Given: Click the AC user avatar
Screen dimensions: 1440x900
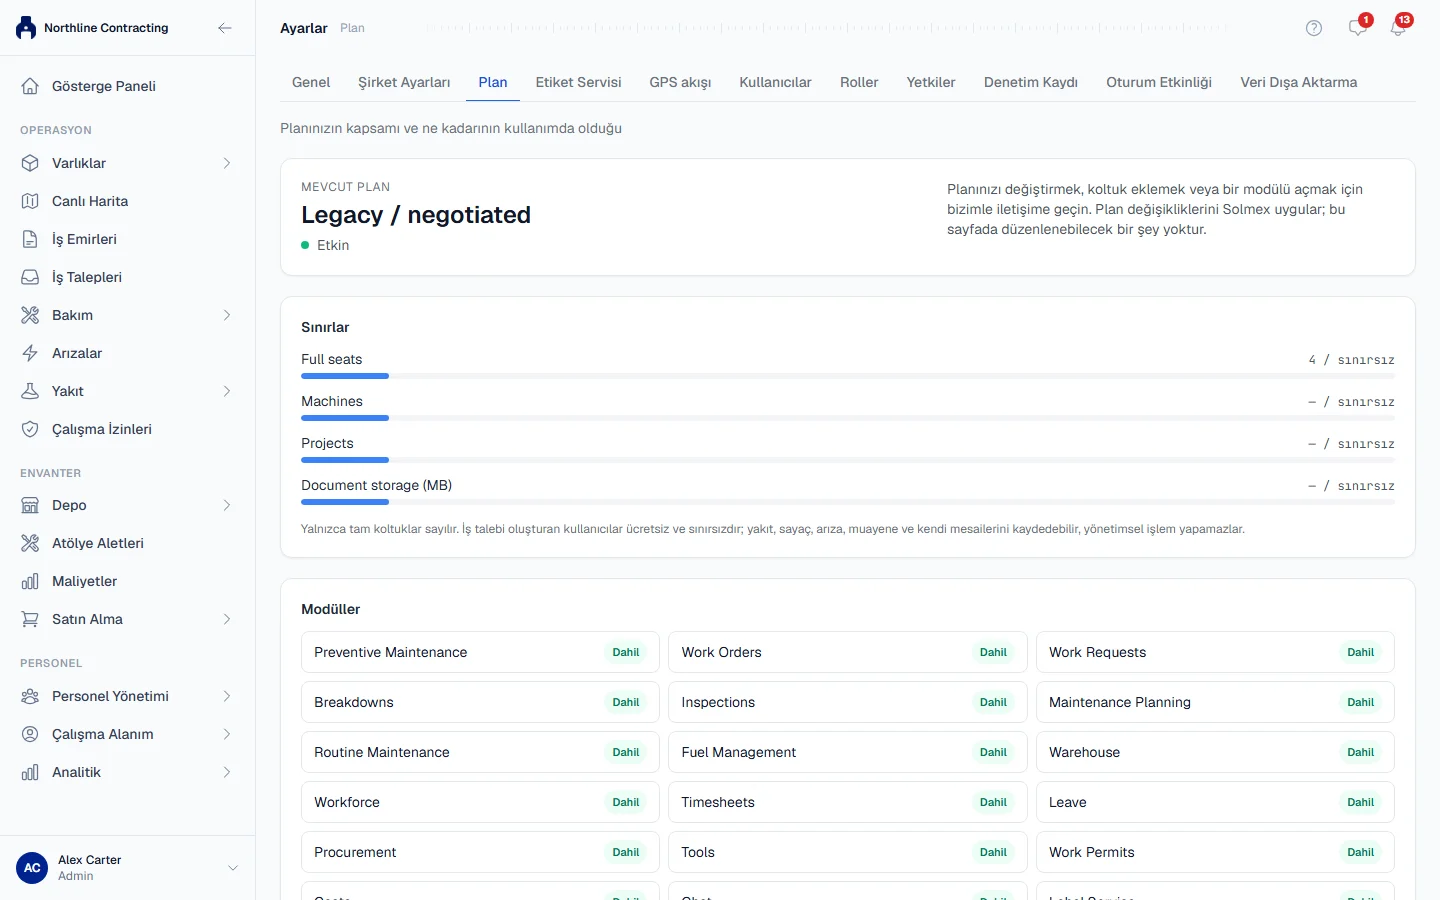Looking at the screenshot, I should [32, 868].
